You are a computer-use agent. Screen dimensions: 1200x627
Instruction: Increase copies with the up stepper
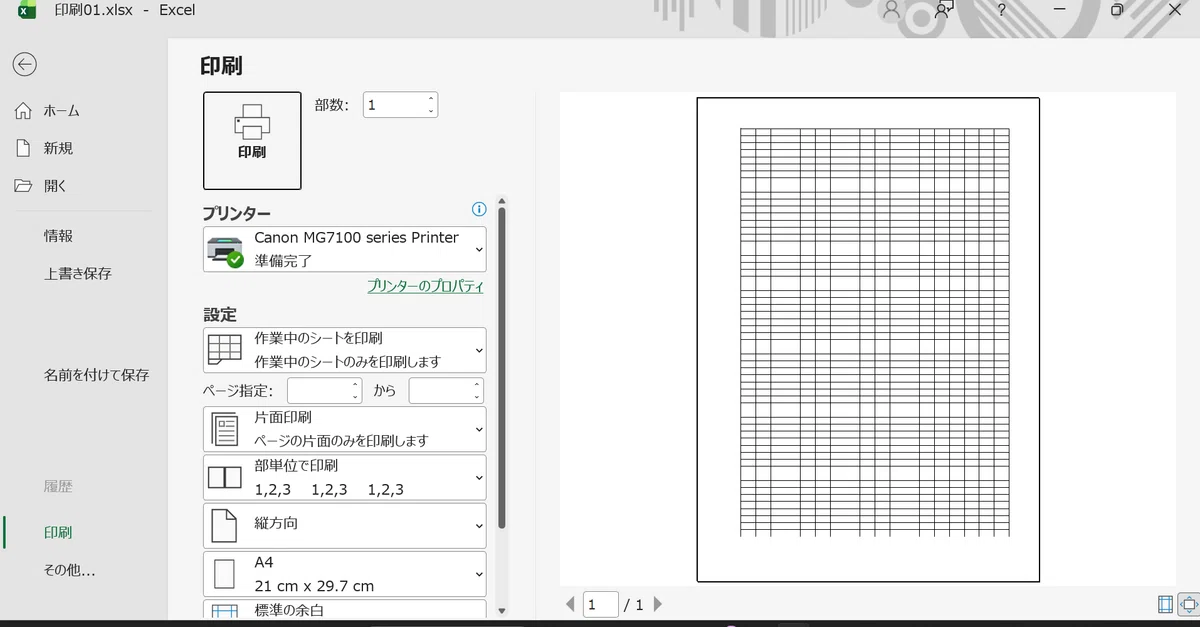(431, 99)
